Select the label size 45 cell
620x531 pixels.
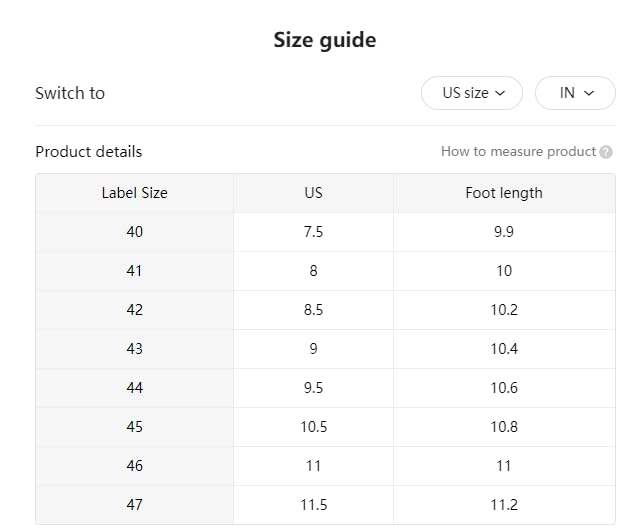point(135,427)
